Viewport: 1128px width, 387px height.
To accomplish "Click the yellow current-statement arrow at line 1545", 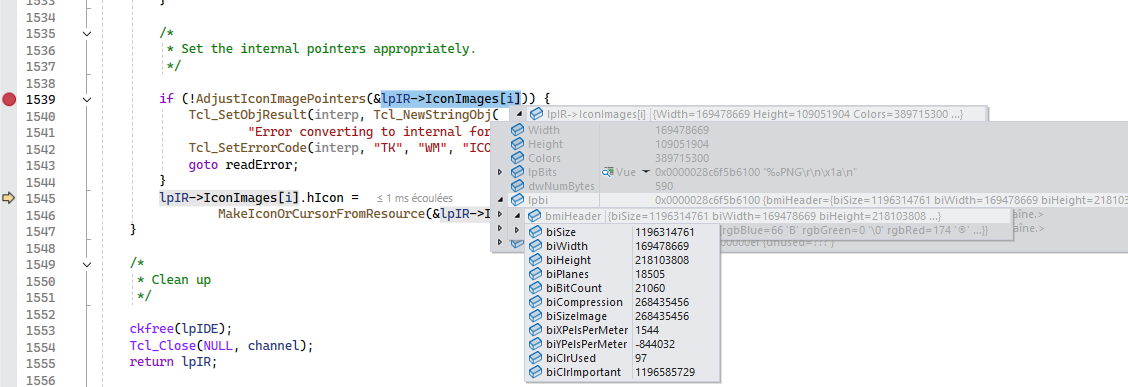I will pyautogui.click(x=9, y=198).
